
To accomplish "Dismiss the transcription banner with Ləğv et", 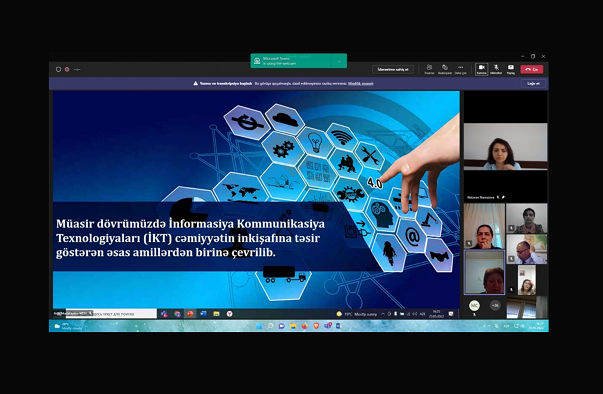I will point(533,83).
